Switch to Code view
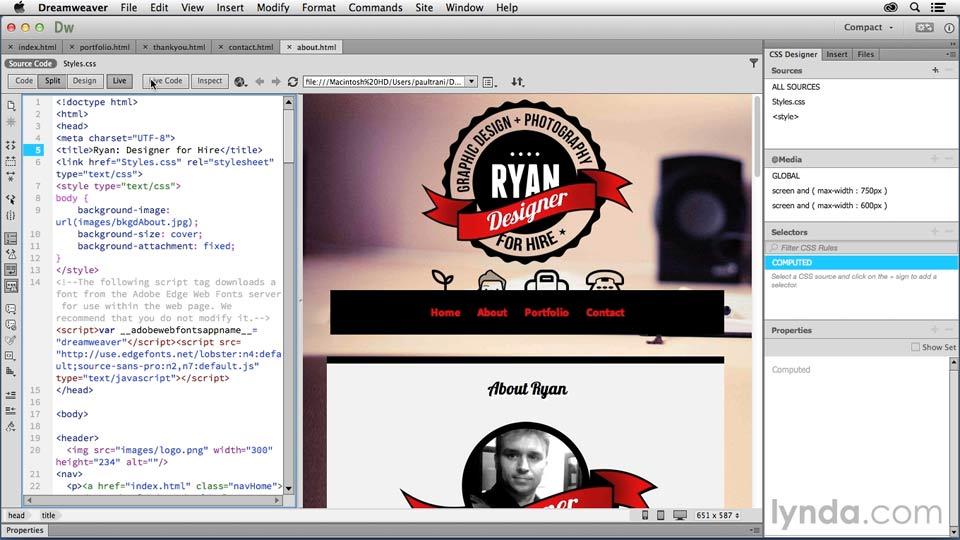This screenshot has width=960, height=540. click(x=24, y=81)
